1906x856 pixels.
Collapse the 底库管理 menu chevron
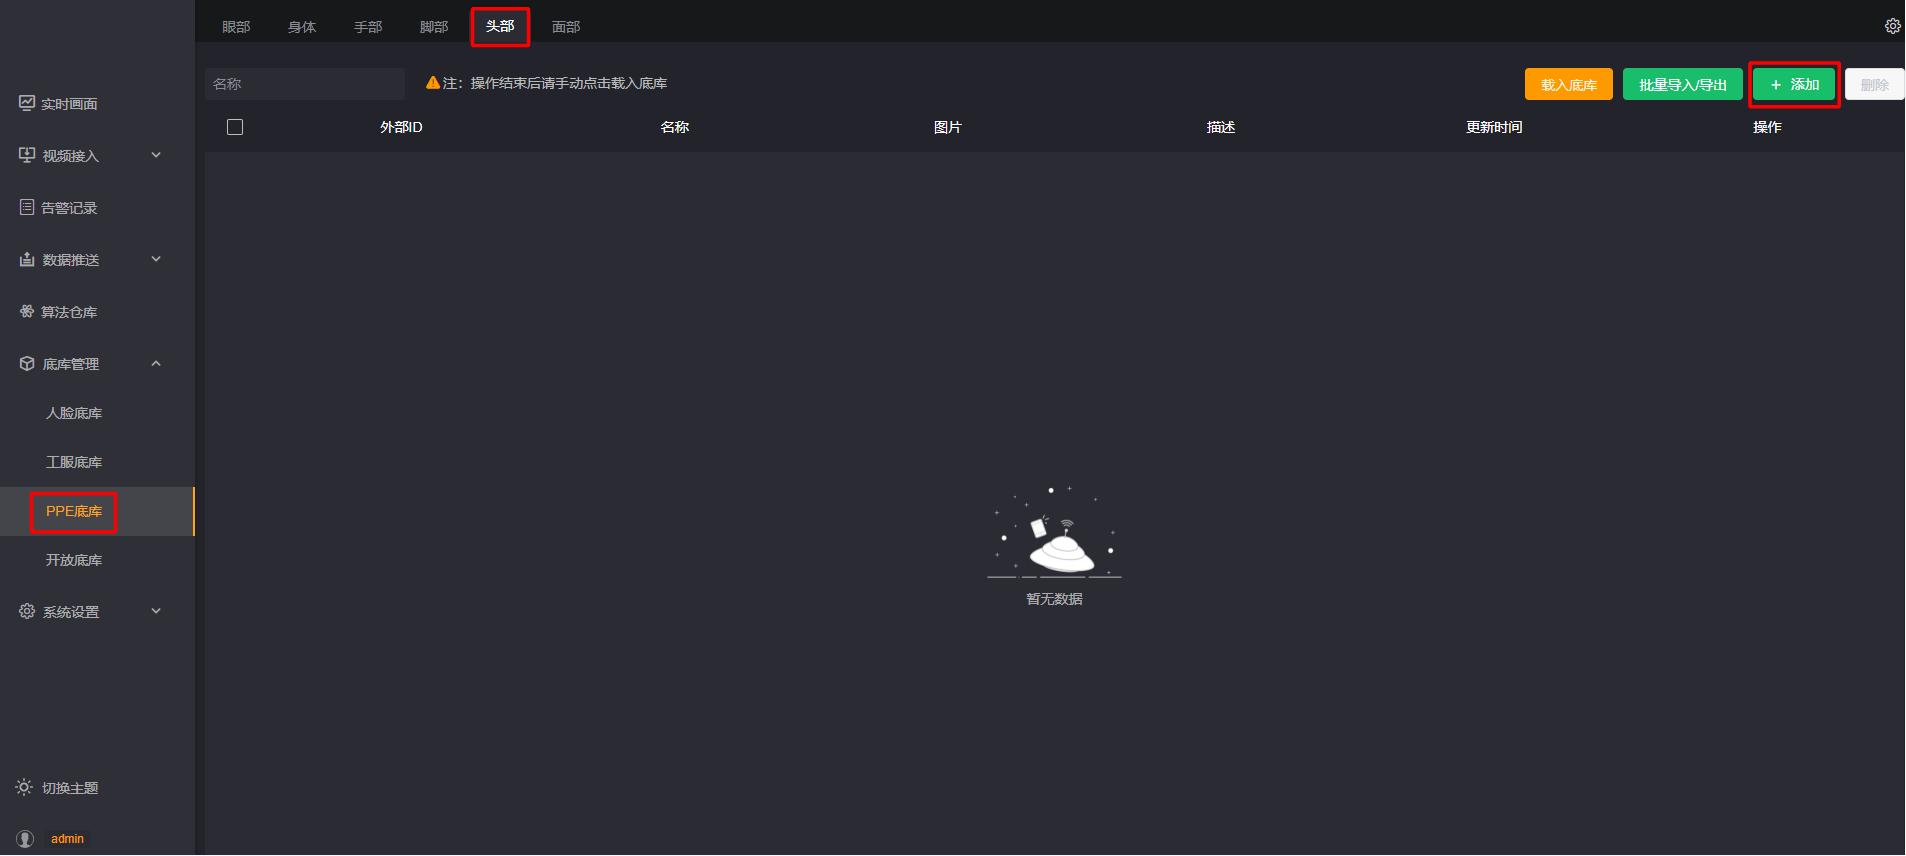[x=156, y=363]
